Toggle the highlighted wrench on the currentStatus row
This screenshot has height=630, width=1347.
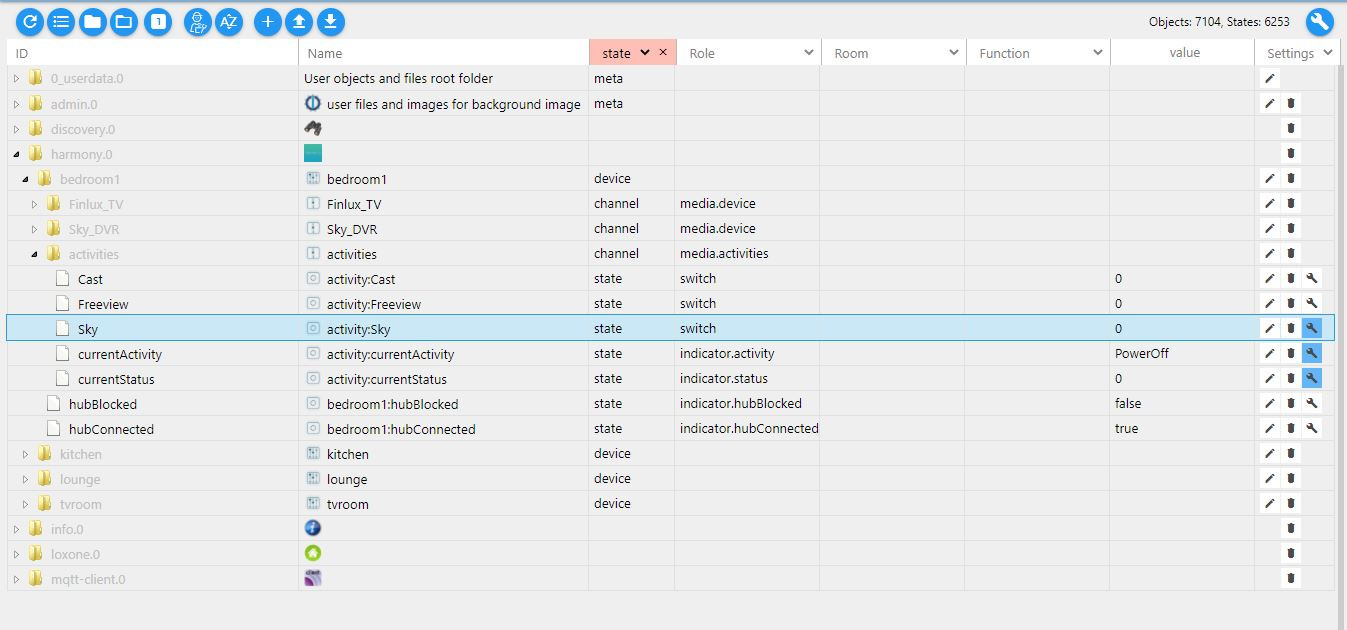(1312, 378)
